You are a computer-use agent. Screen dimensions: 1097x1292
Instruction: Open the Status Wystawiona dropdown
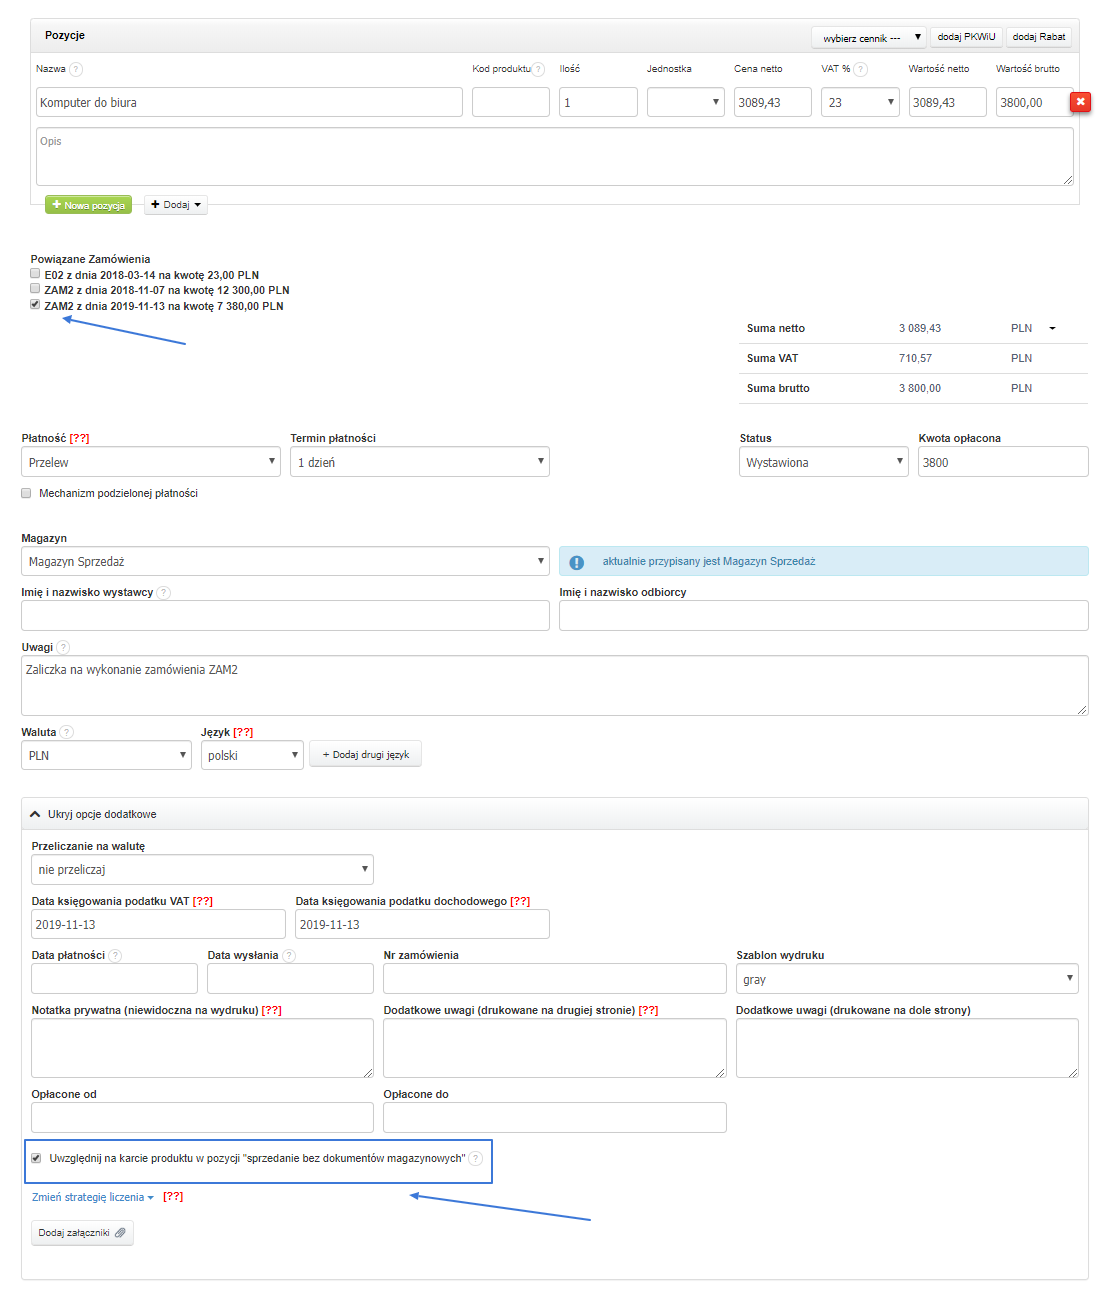824,462
